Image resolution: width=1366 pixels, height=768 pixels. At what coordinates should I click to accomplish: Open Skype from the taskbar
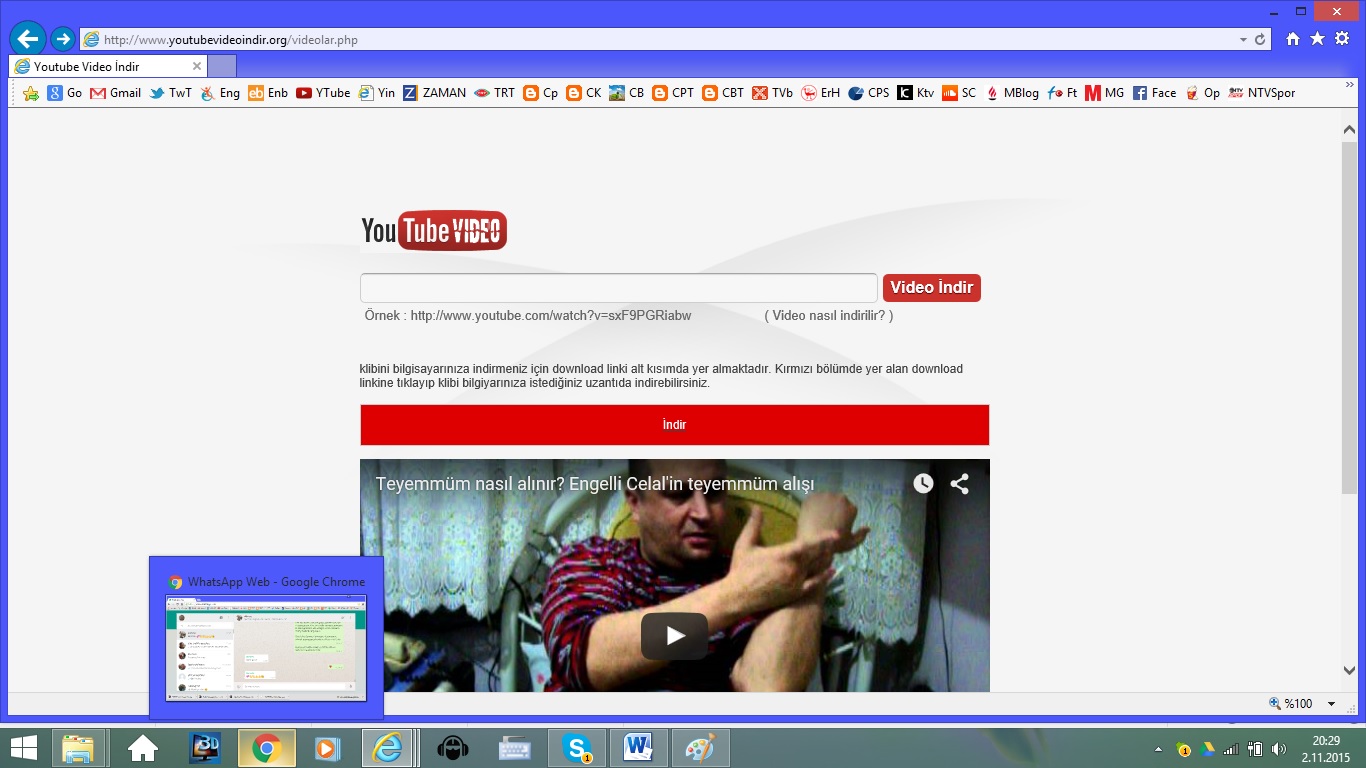point(576,748)
